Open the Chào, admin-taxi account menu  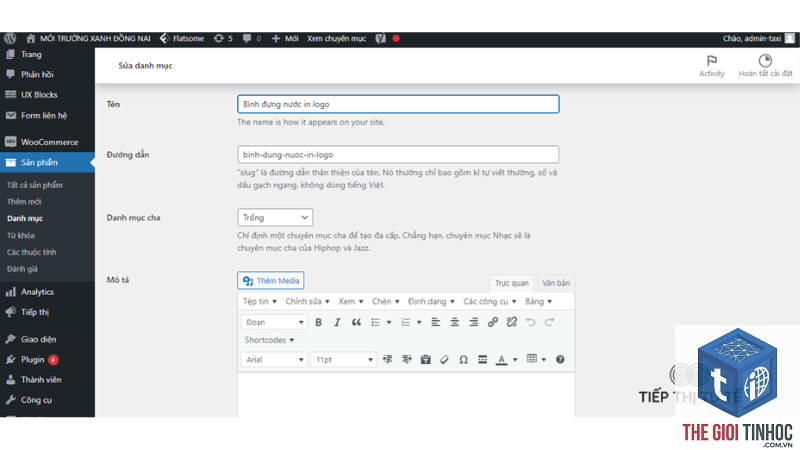[758, 38]
